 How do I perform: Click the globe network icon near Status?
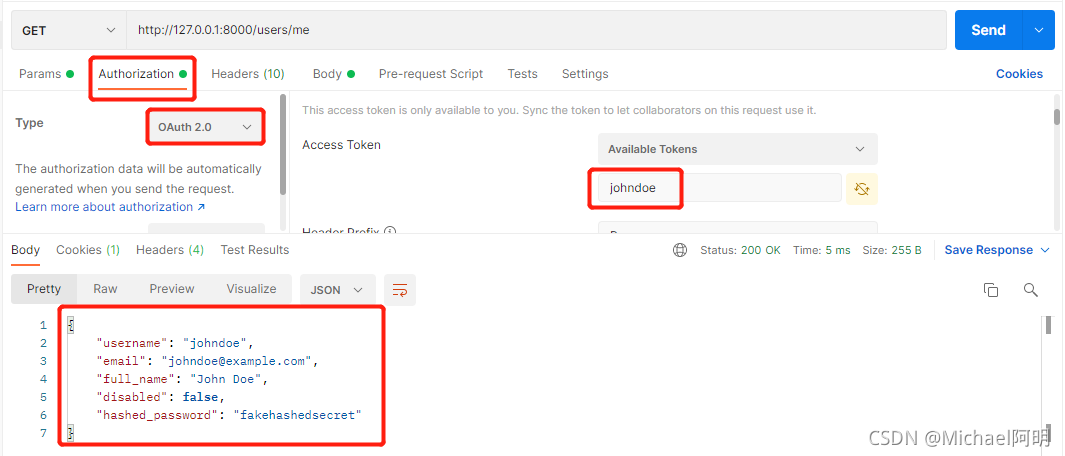(x=680, y=250)
